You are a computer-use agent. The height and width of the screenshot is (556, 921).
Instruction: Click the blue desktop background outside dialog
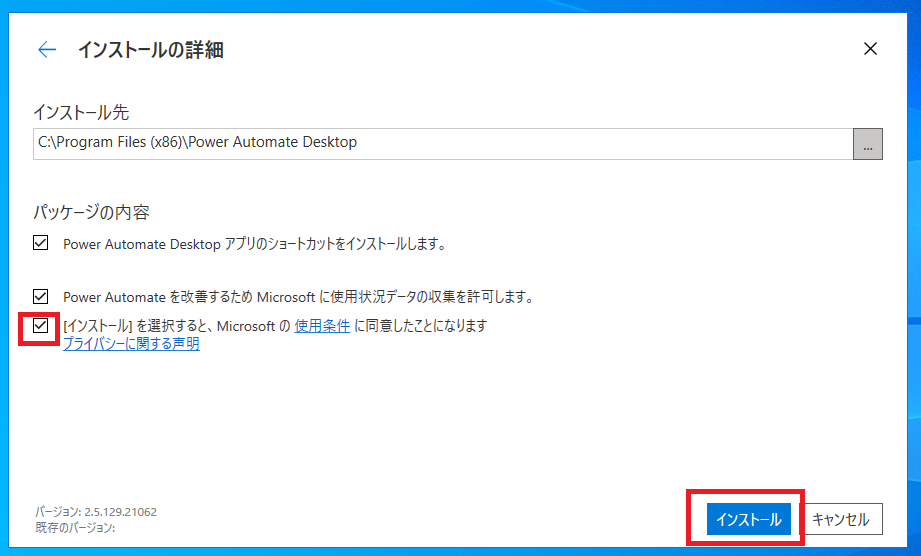point(913,300)
